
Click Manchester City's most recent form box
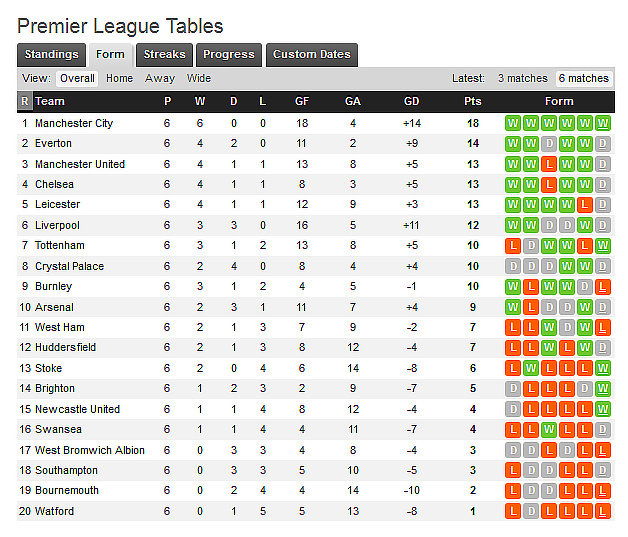[x=602, y=123]
